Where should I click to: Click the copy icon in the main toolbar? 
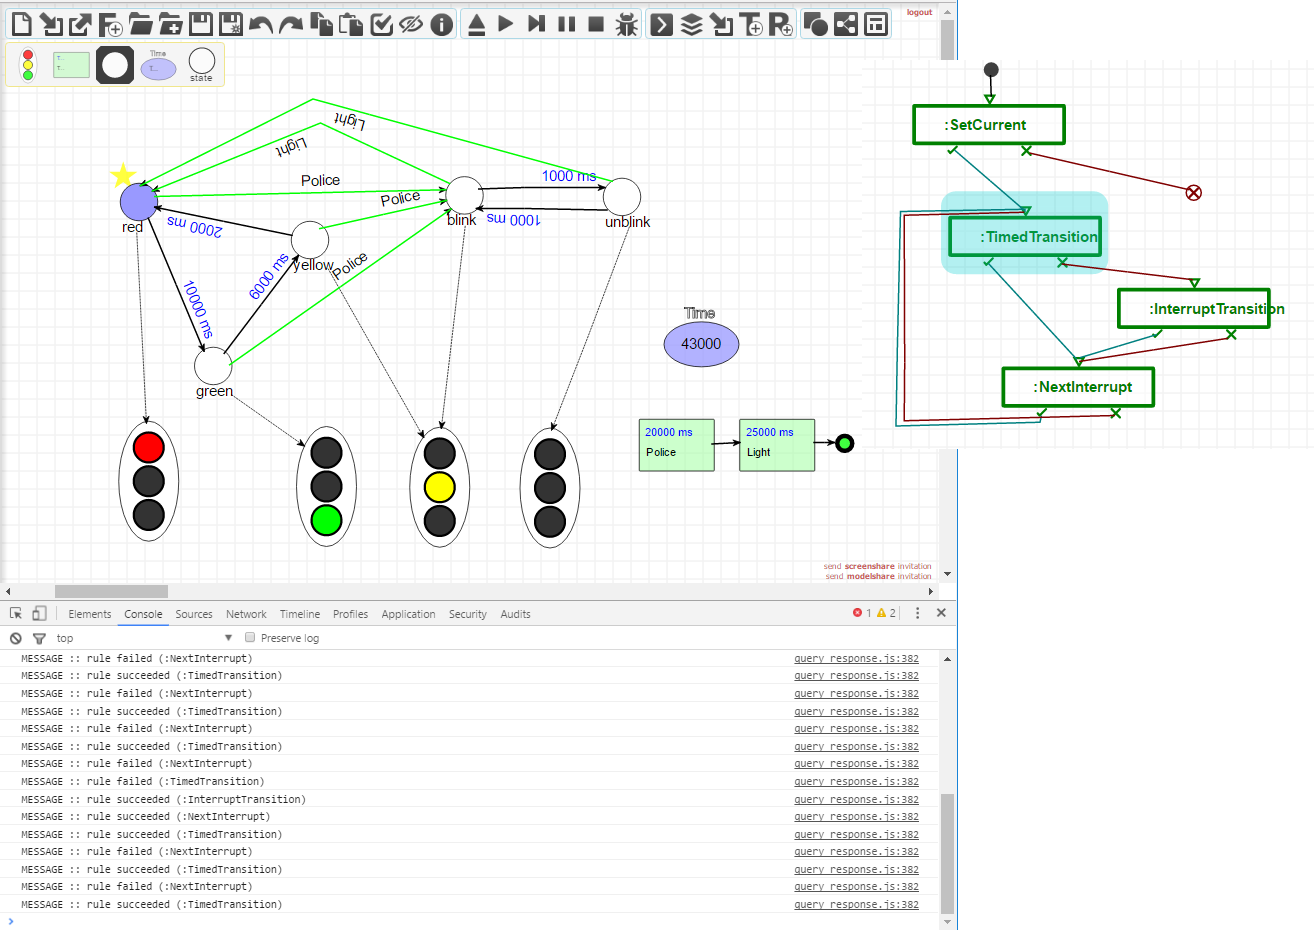[321, 24]
